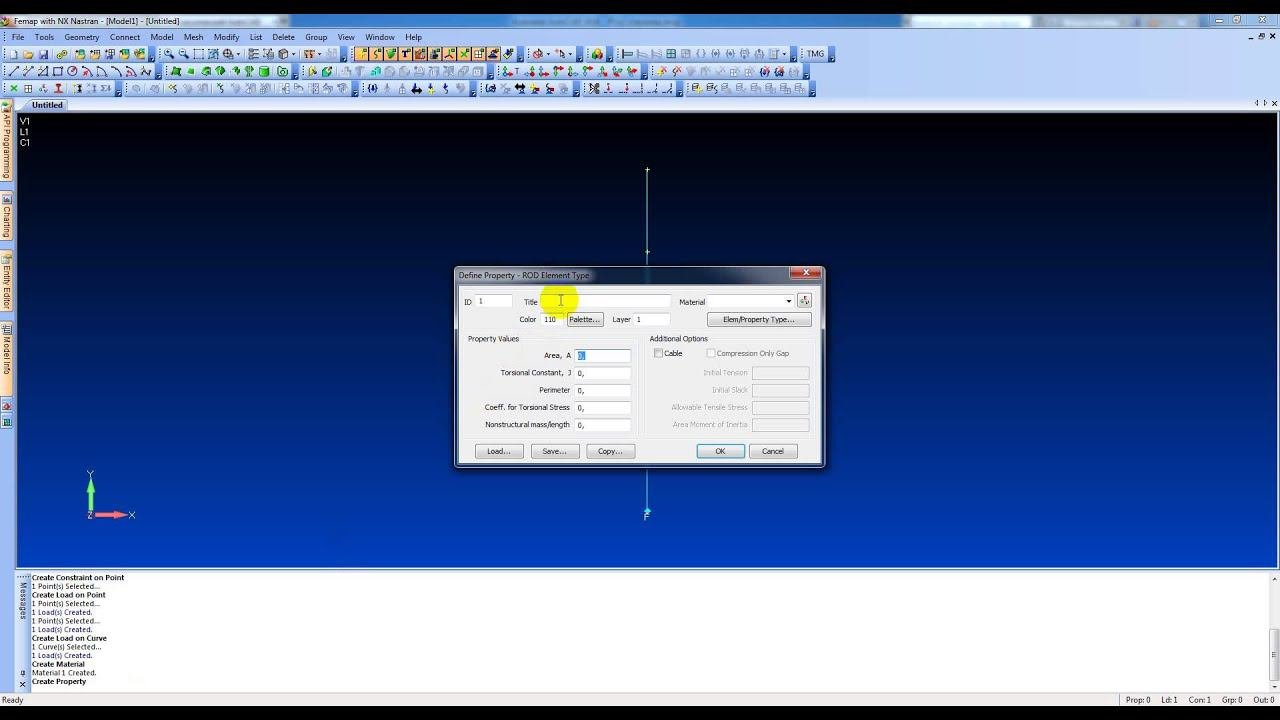This screenshot has width=1280, height=720.
Task: Click the New model icon
Action: coord(13,54)
